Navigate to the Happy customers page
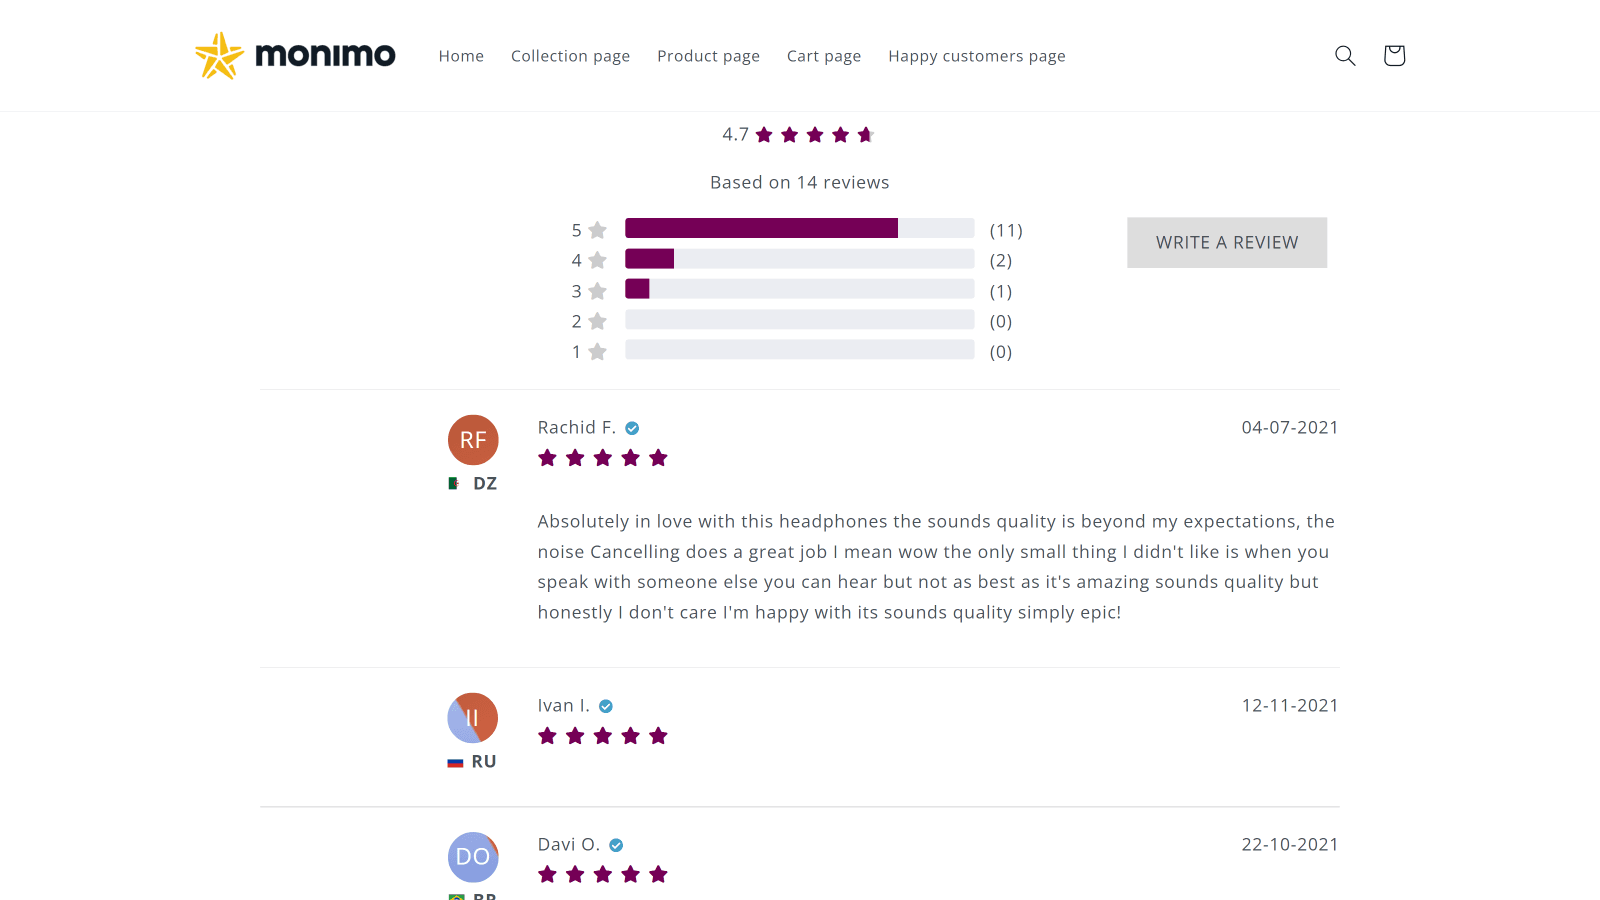1600x900 pixels. (x=976, y=56)
